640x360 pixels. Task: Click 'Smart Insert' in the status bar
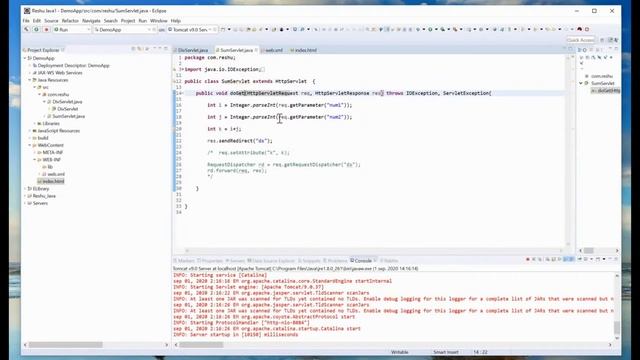(446, 352)
